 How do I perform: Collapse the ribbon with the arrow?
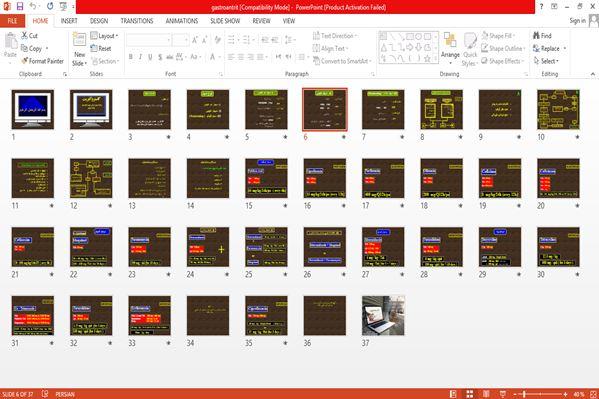593,74
